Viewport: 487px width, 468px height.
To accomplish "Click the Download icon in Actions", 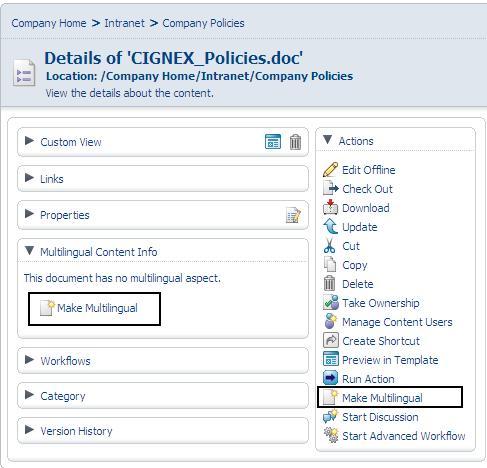I will coord(330,208).
